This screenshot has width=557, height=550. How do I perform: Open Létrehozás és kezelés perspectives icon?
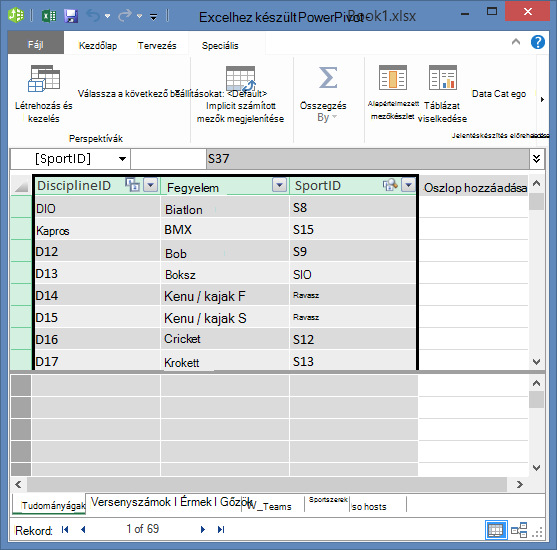click(44, 79)
